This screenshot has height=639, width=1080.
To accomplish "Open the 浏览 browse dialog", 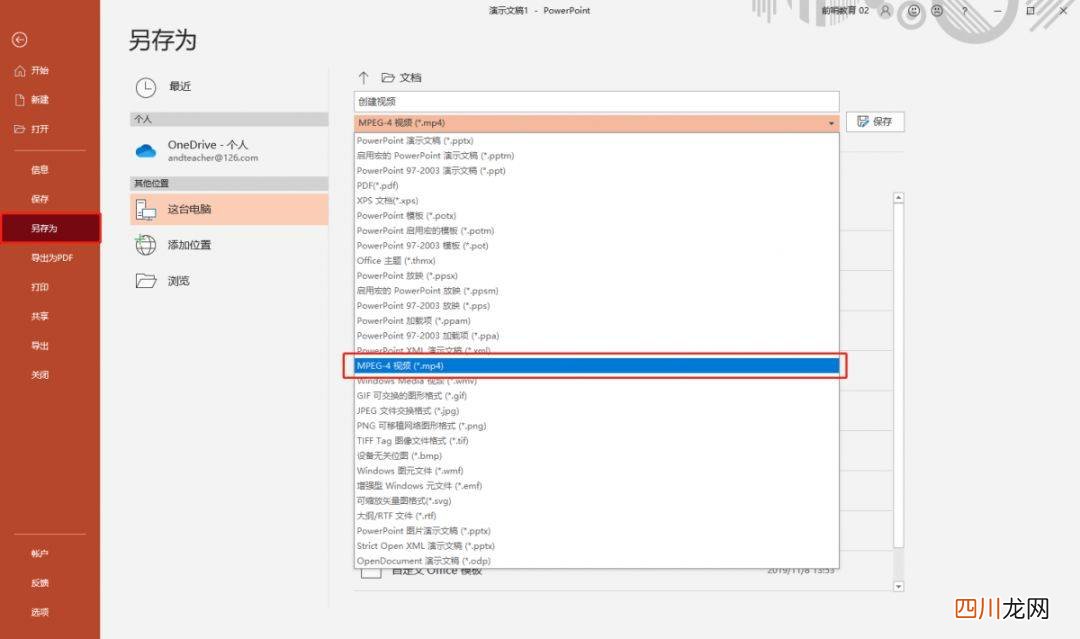I will 229,280.
